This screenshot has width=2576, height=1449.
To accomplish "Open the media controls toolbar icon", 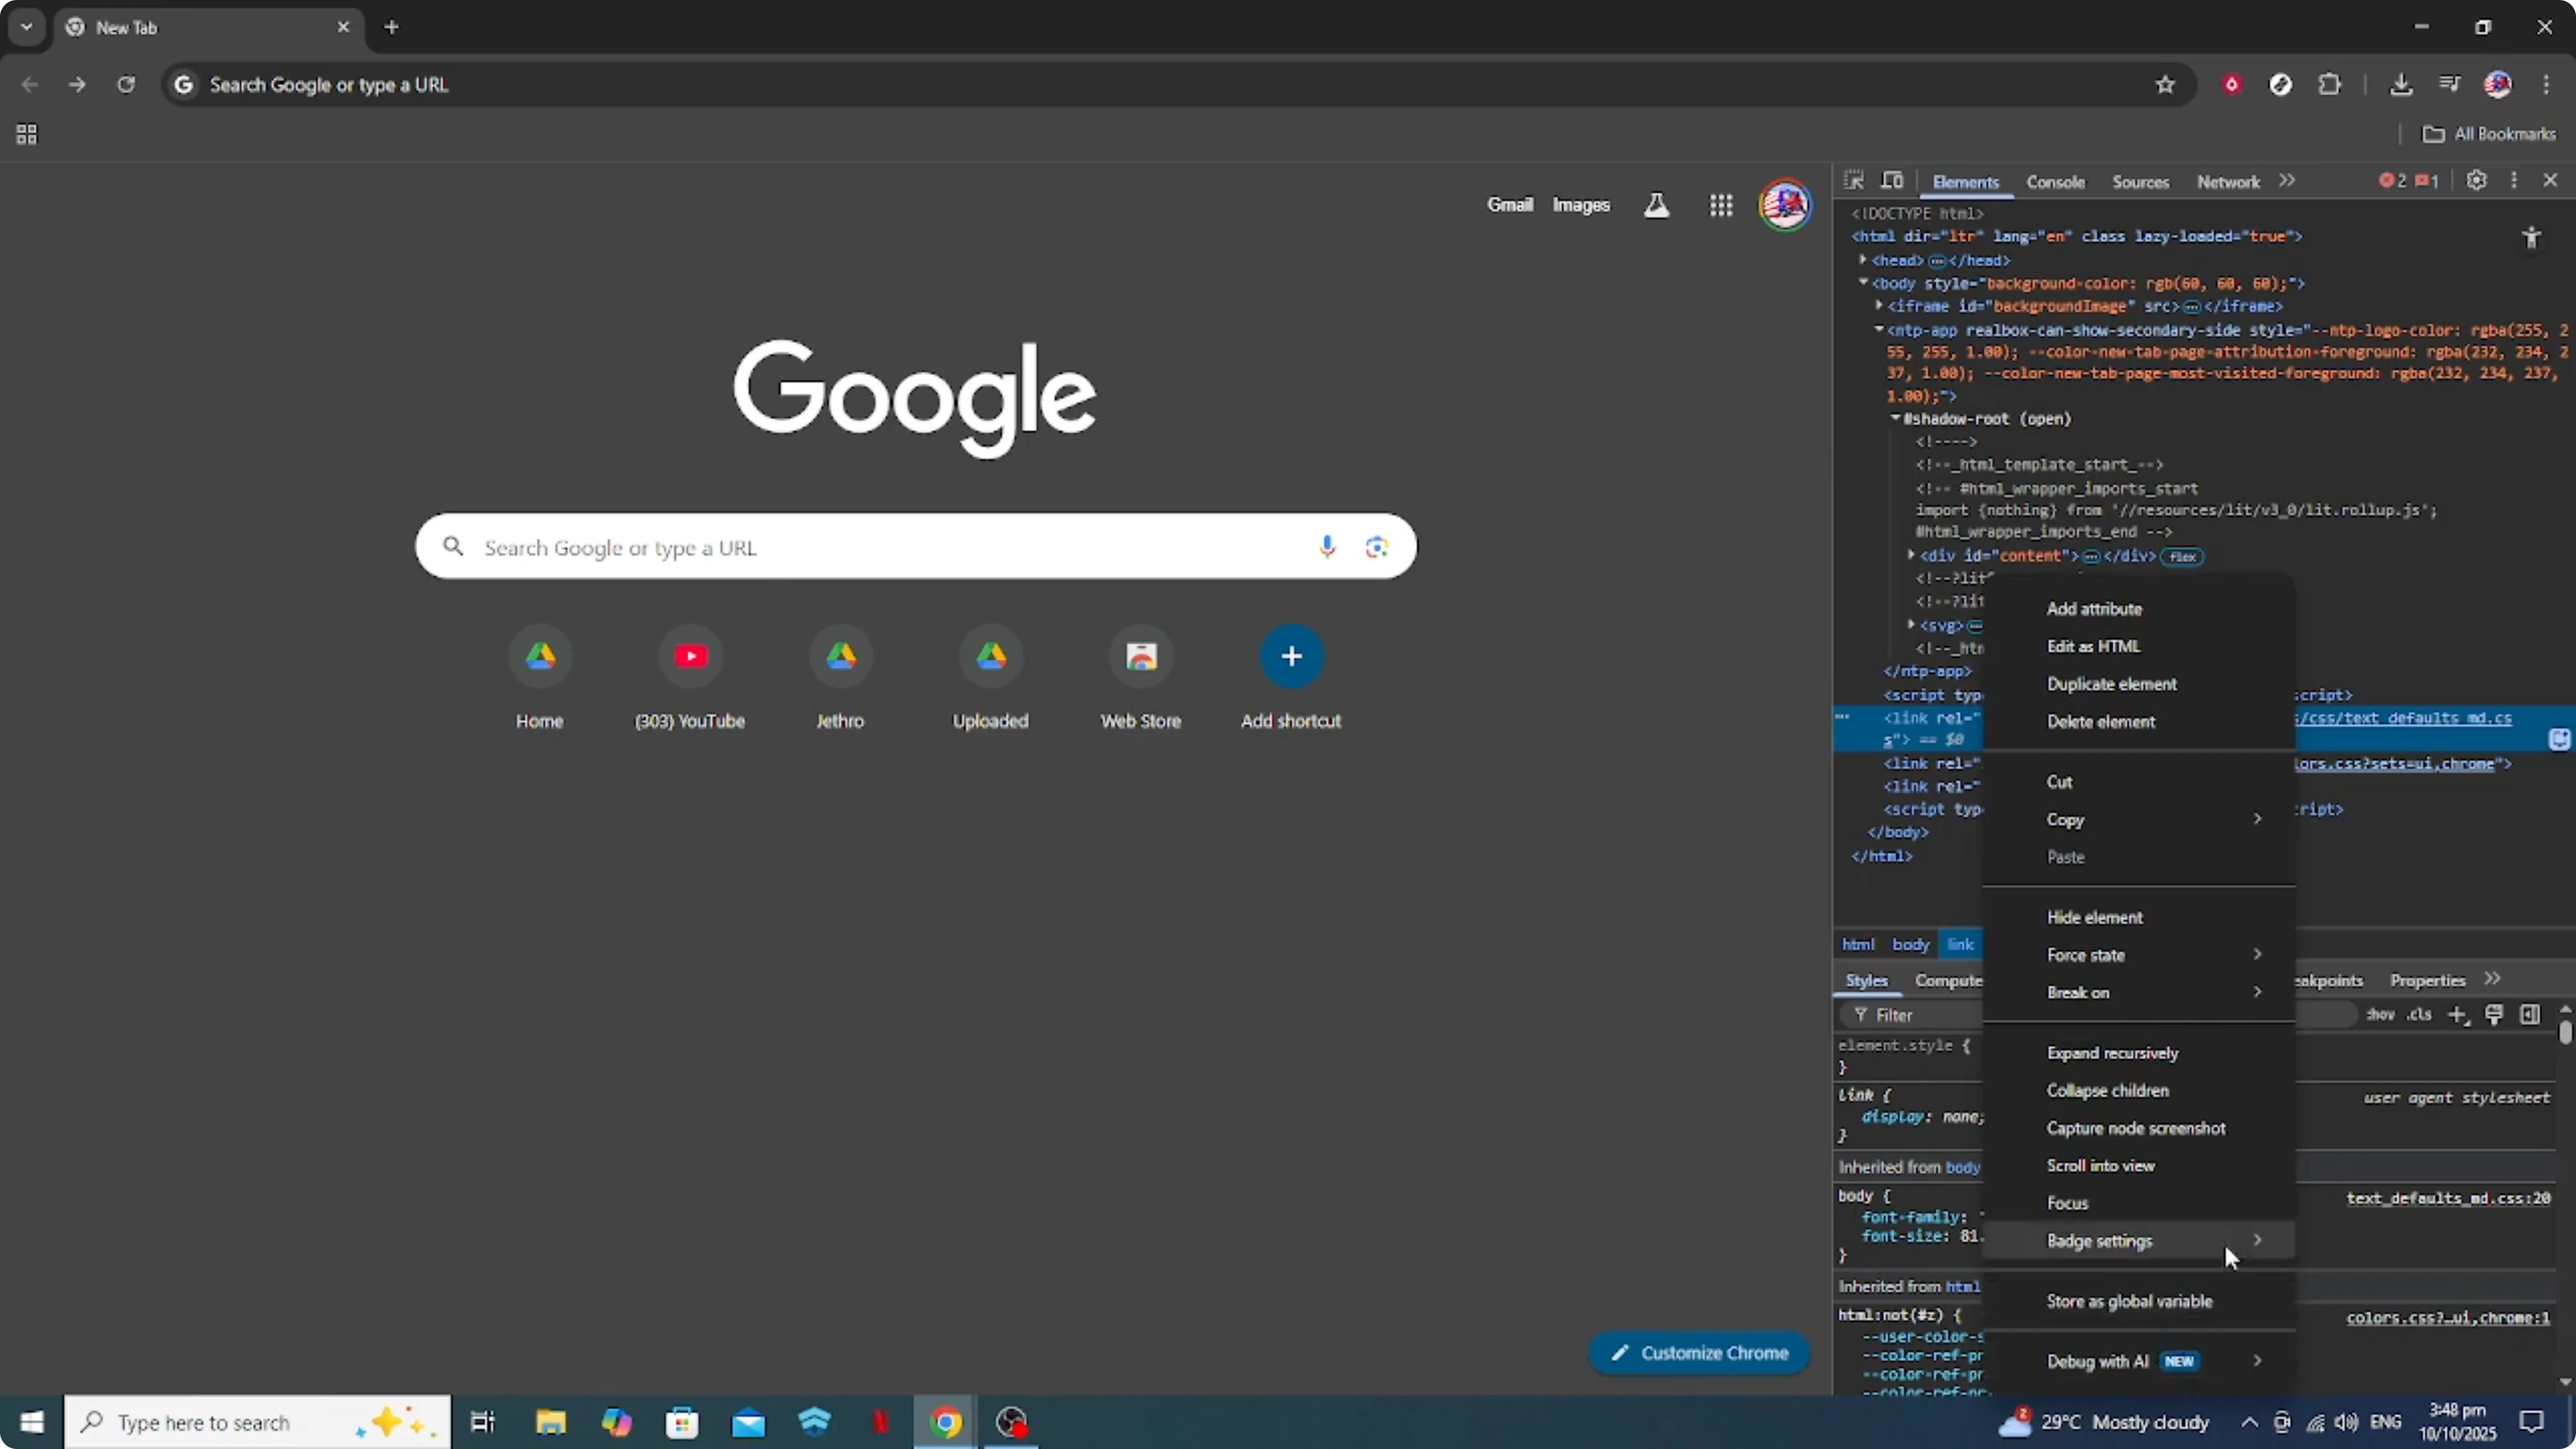I will (x=2449, y=85).
